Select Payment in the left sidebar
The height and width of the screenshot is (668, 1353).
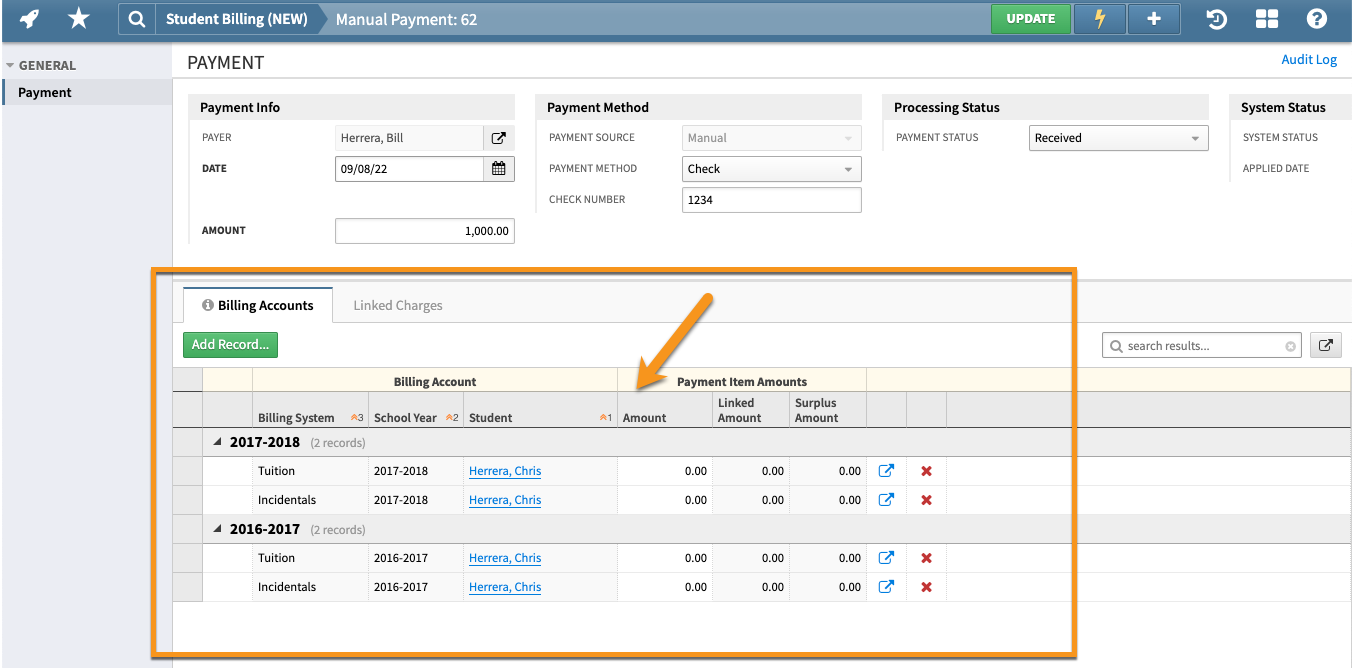[x=47, y=92]
